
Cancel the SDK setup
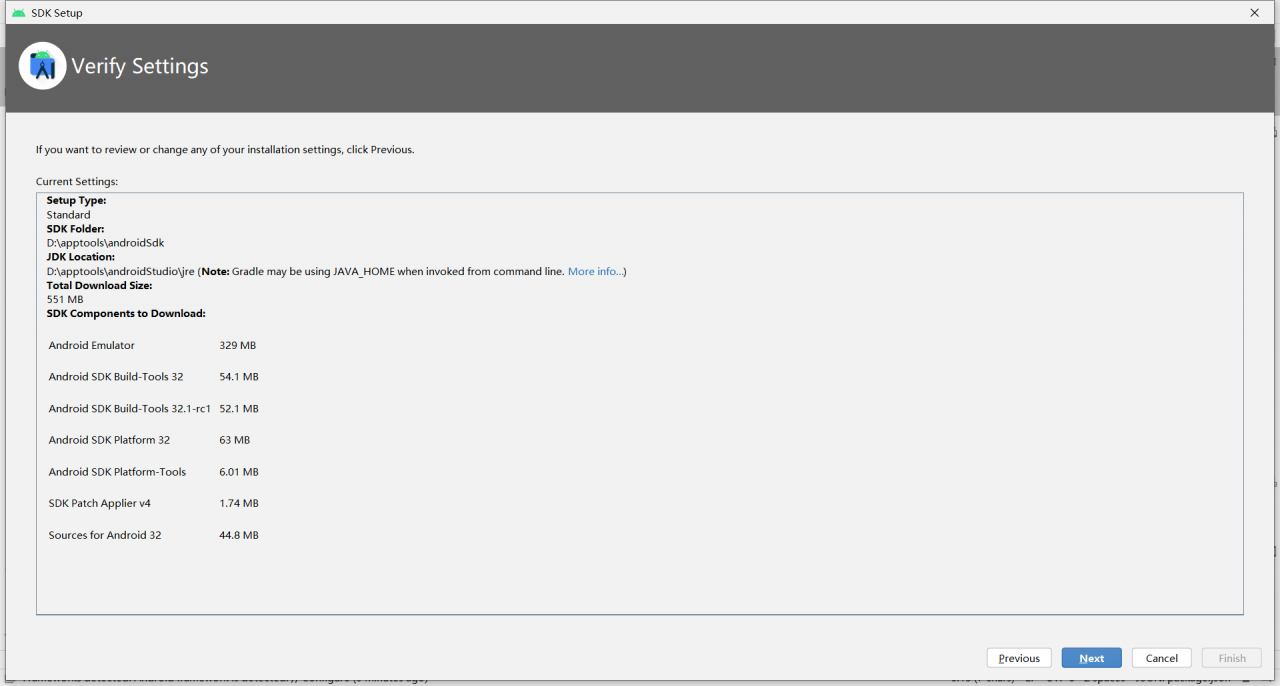(x=1161, y=658)
